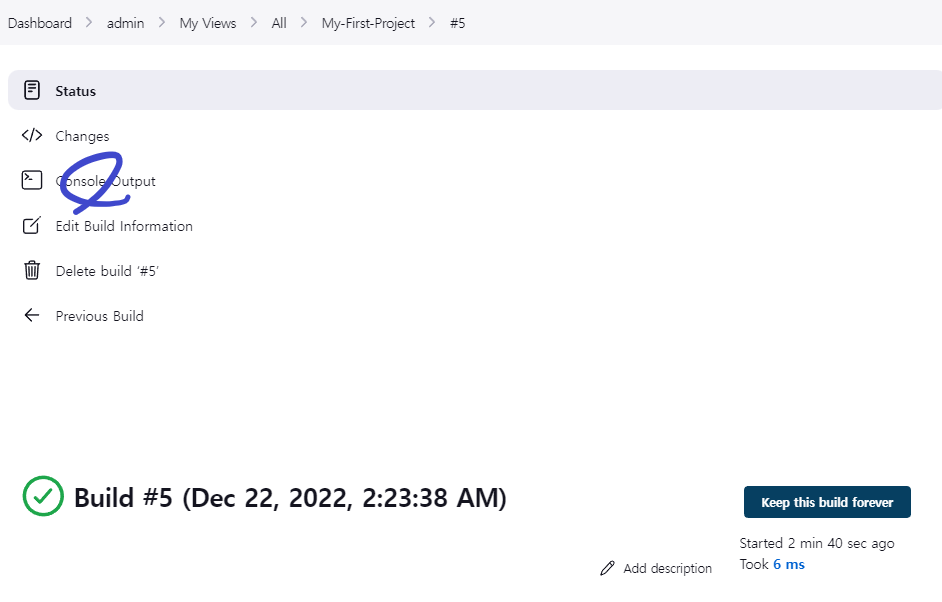Expand chevron after All breadcrumb
The image size is (942, 602).
point(304,23)
